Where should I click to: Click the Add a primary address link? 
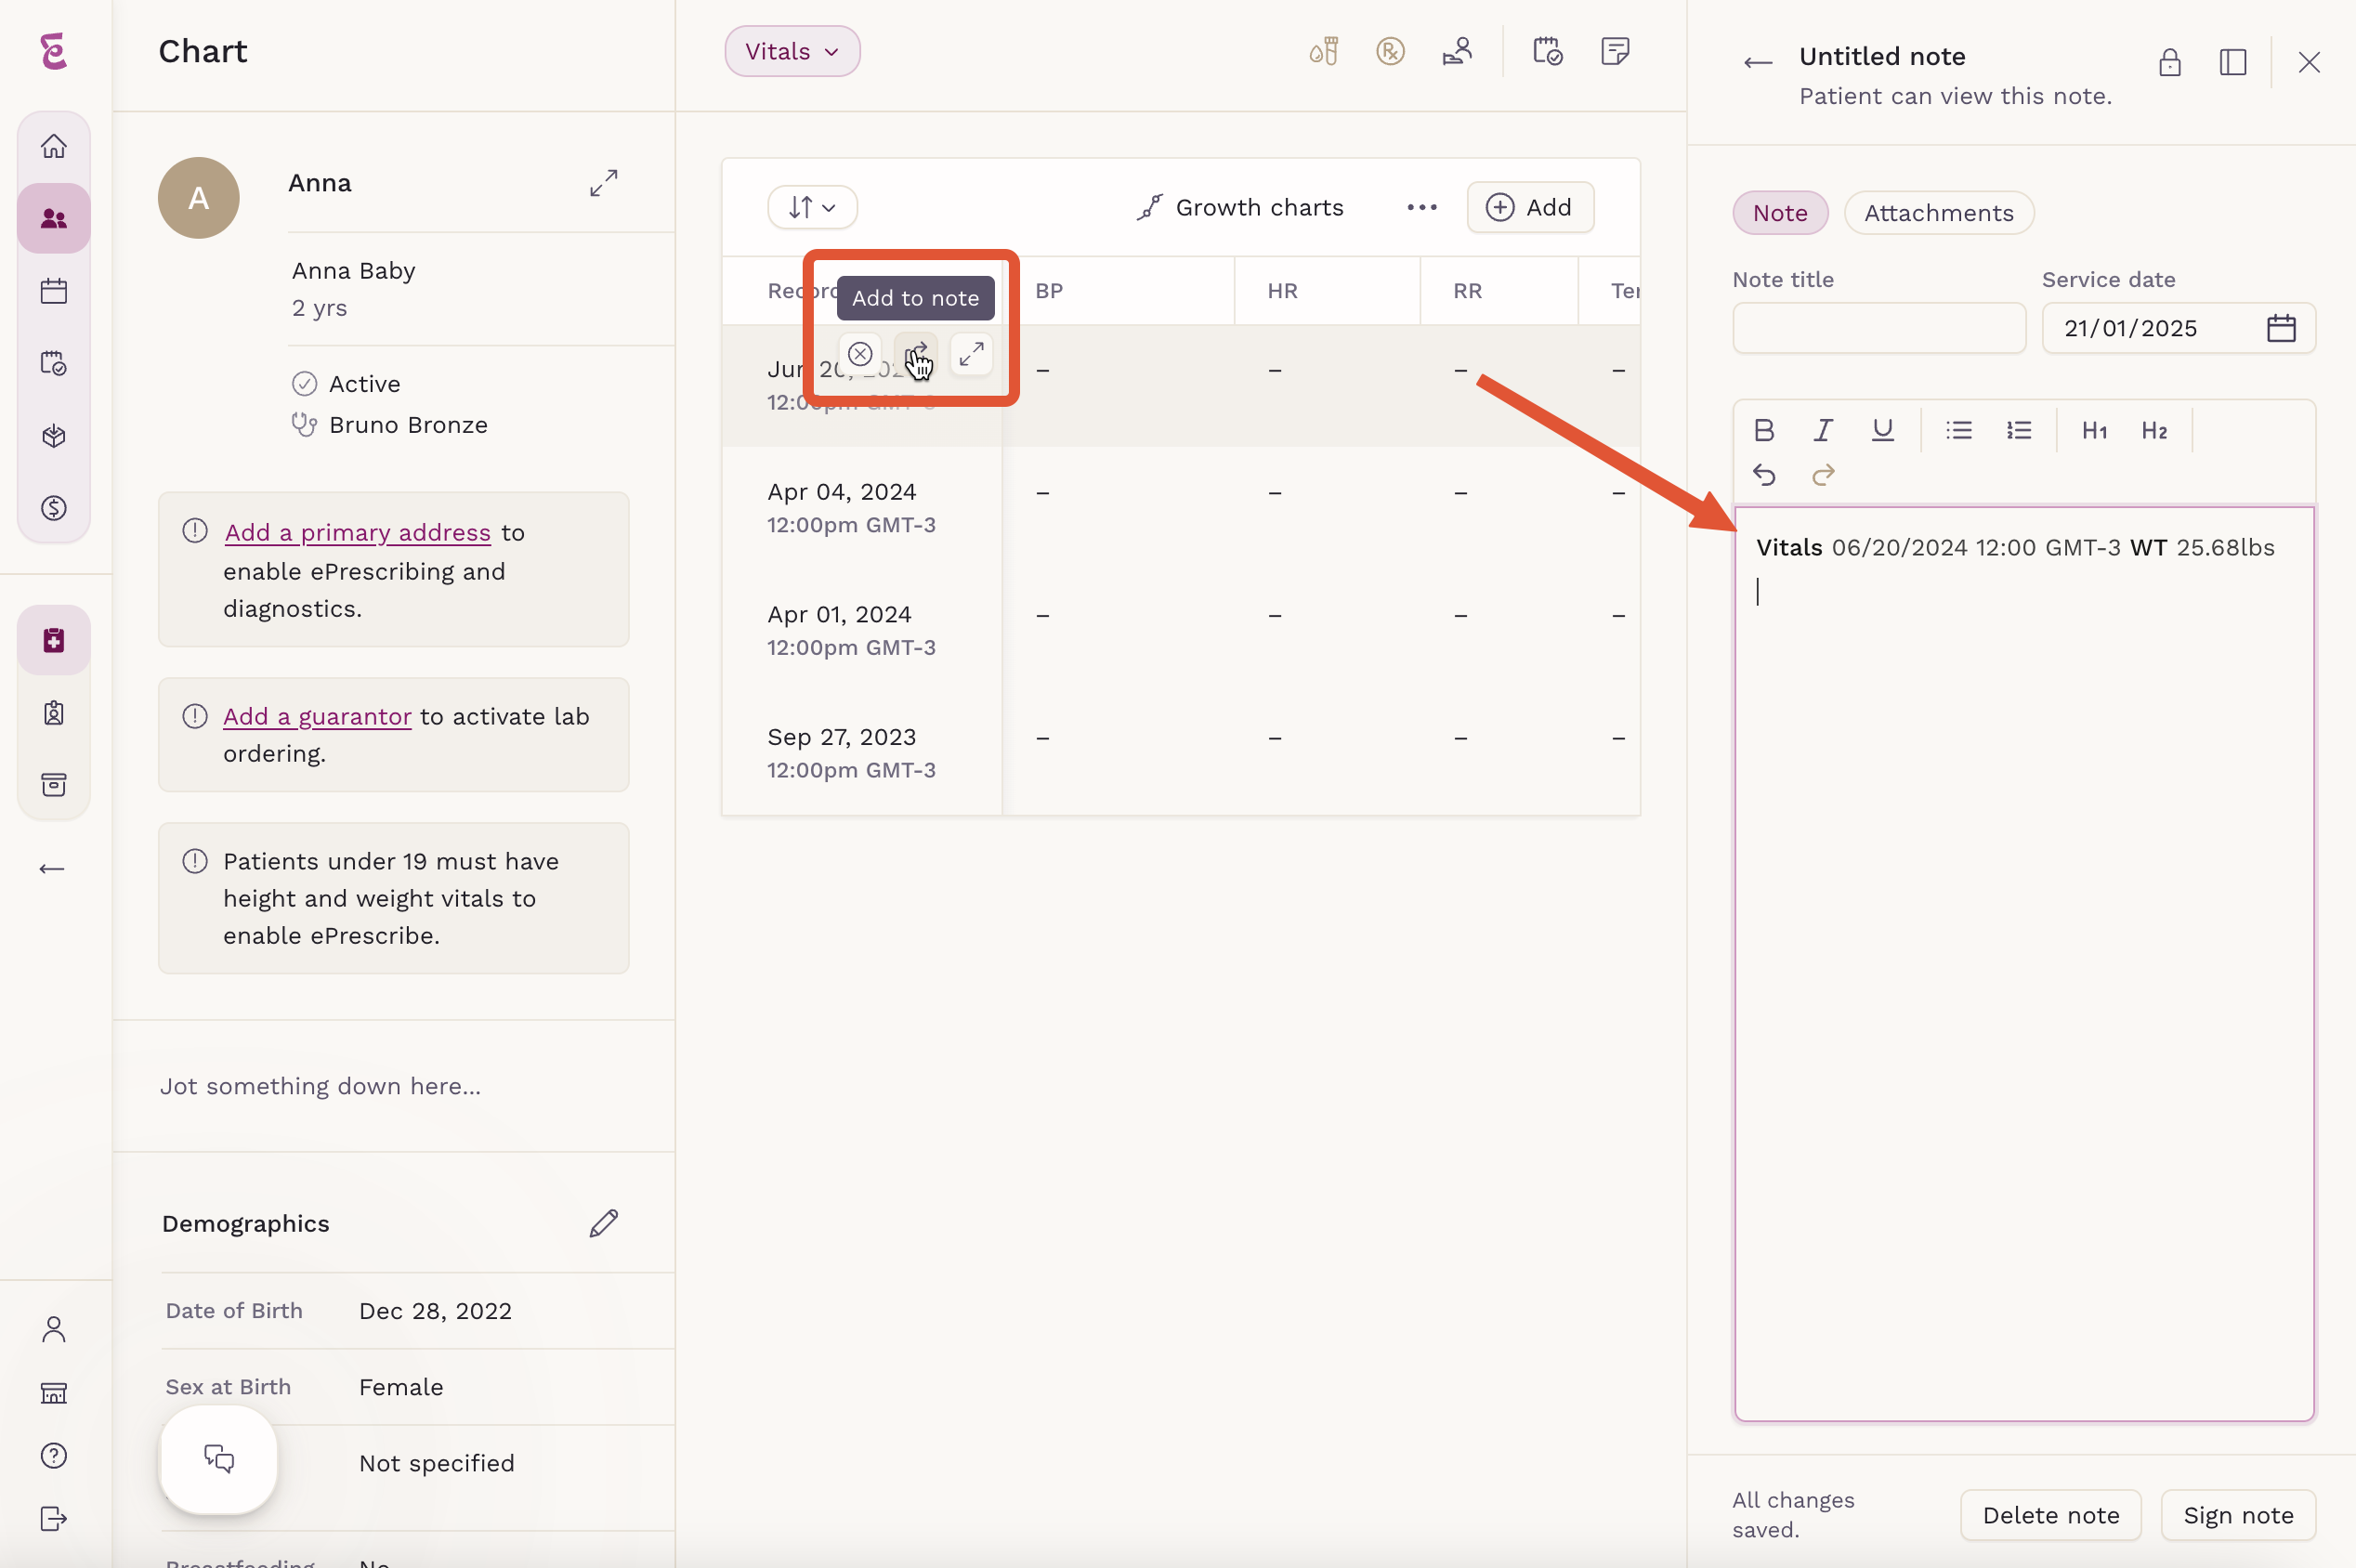coord(357,532)
